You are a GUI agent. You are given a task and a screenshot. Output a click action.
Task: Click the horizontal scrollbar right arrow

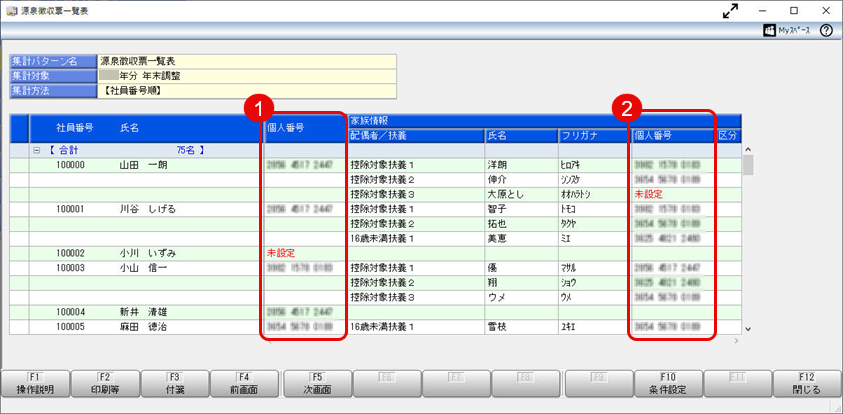point(737,340)
